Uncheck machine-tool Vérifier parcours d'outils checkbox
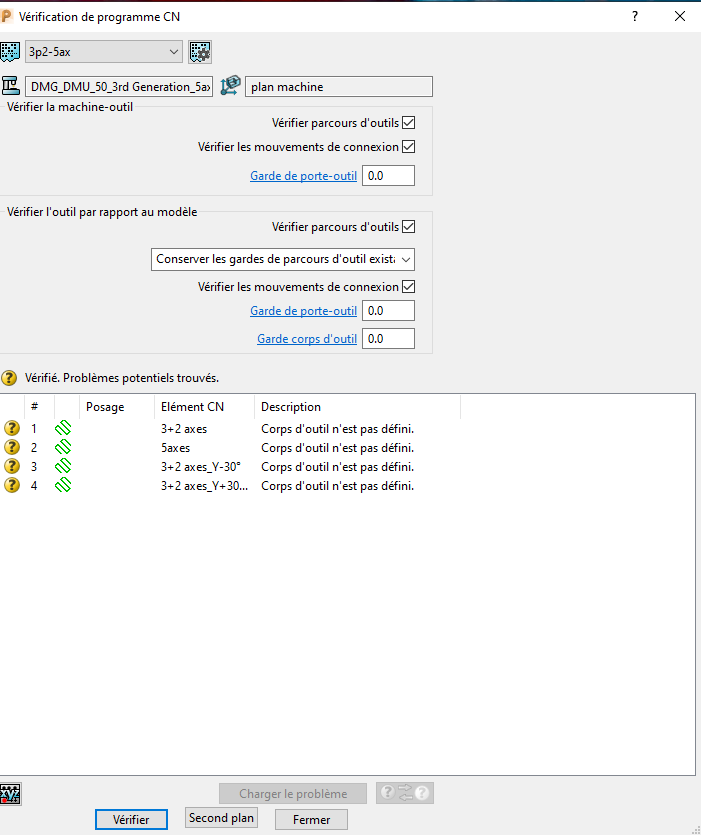This screenshot has width=701, height=835. [x=408, y=123]
